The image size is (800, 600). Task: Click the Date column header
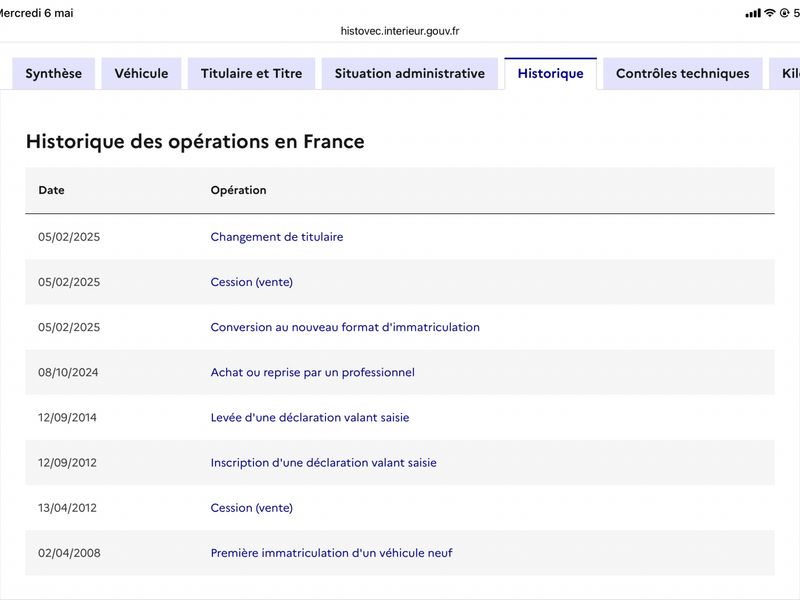point(52,190)
